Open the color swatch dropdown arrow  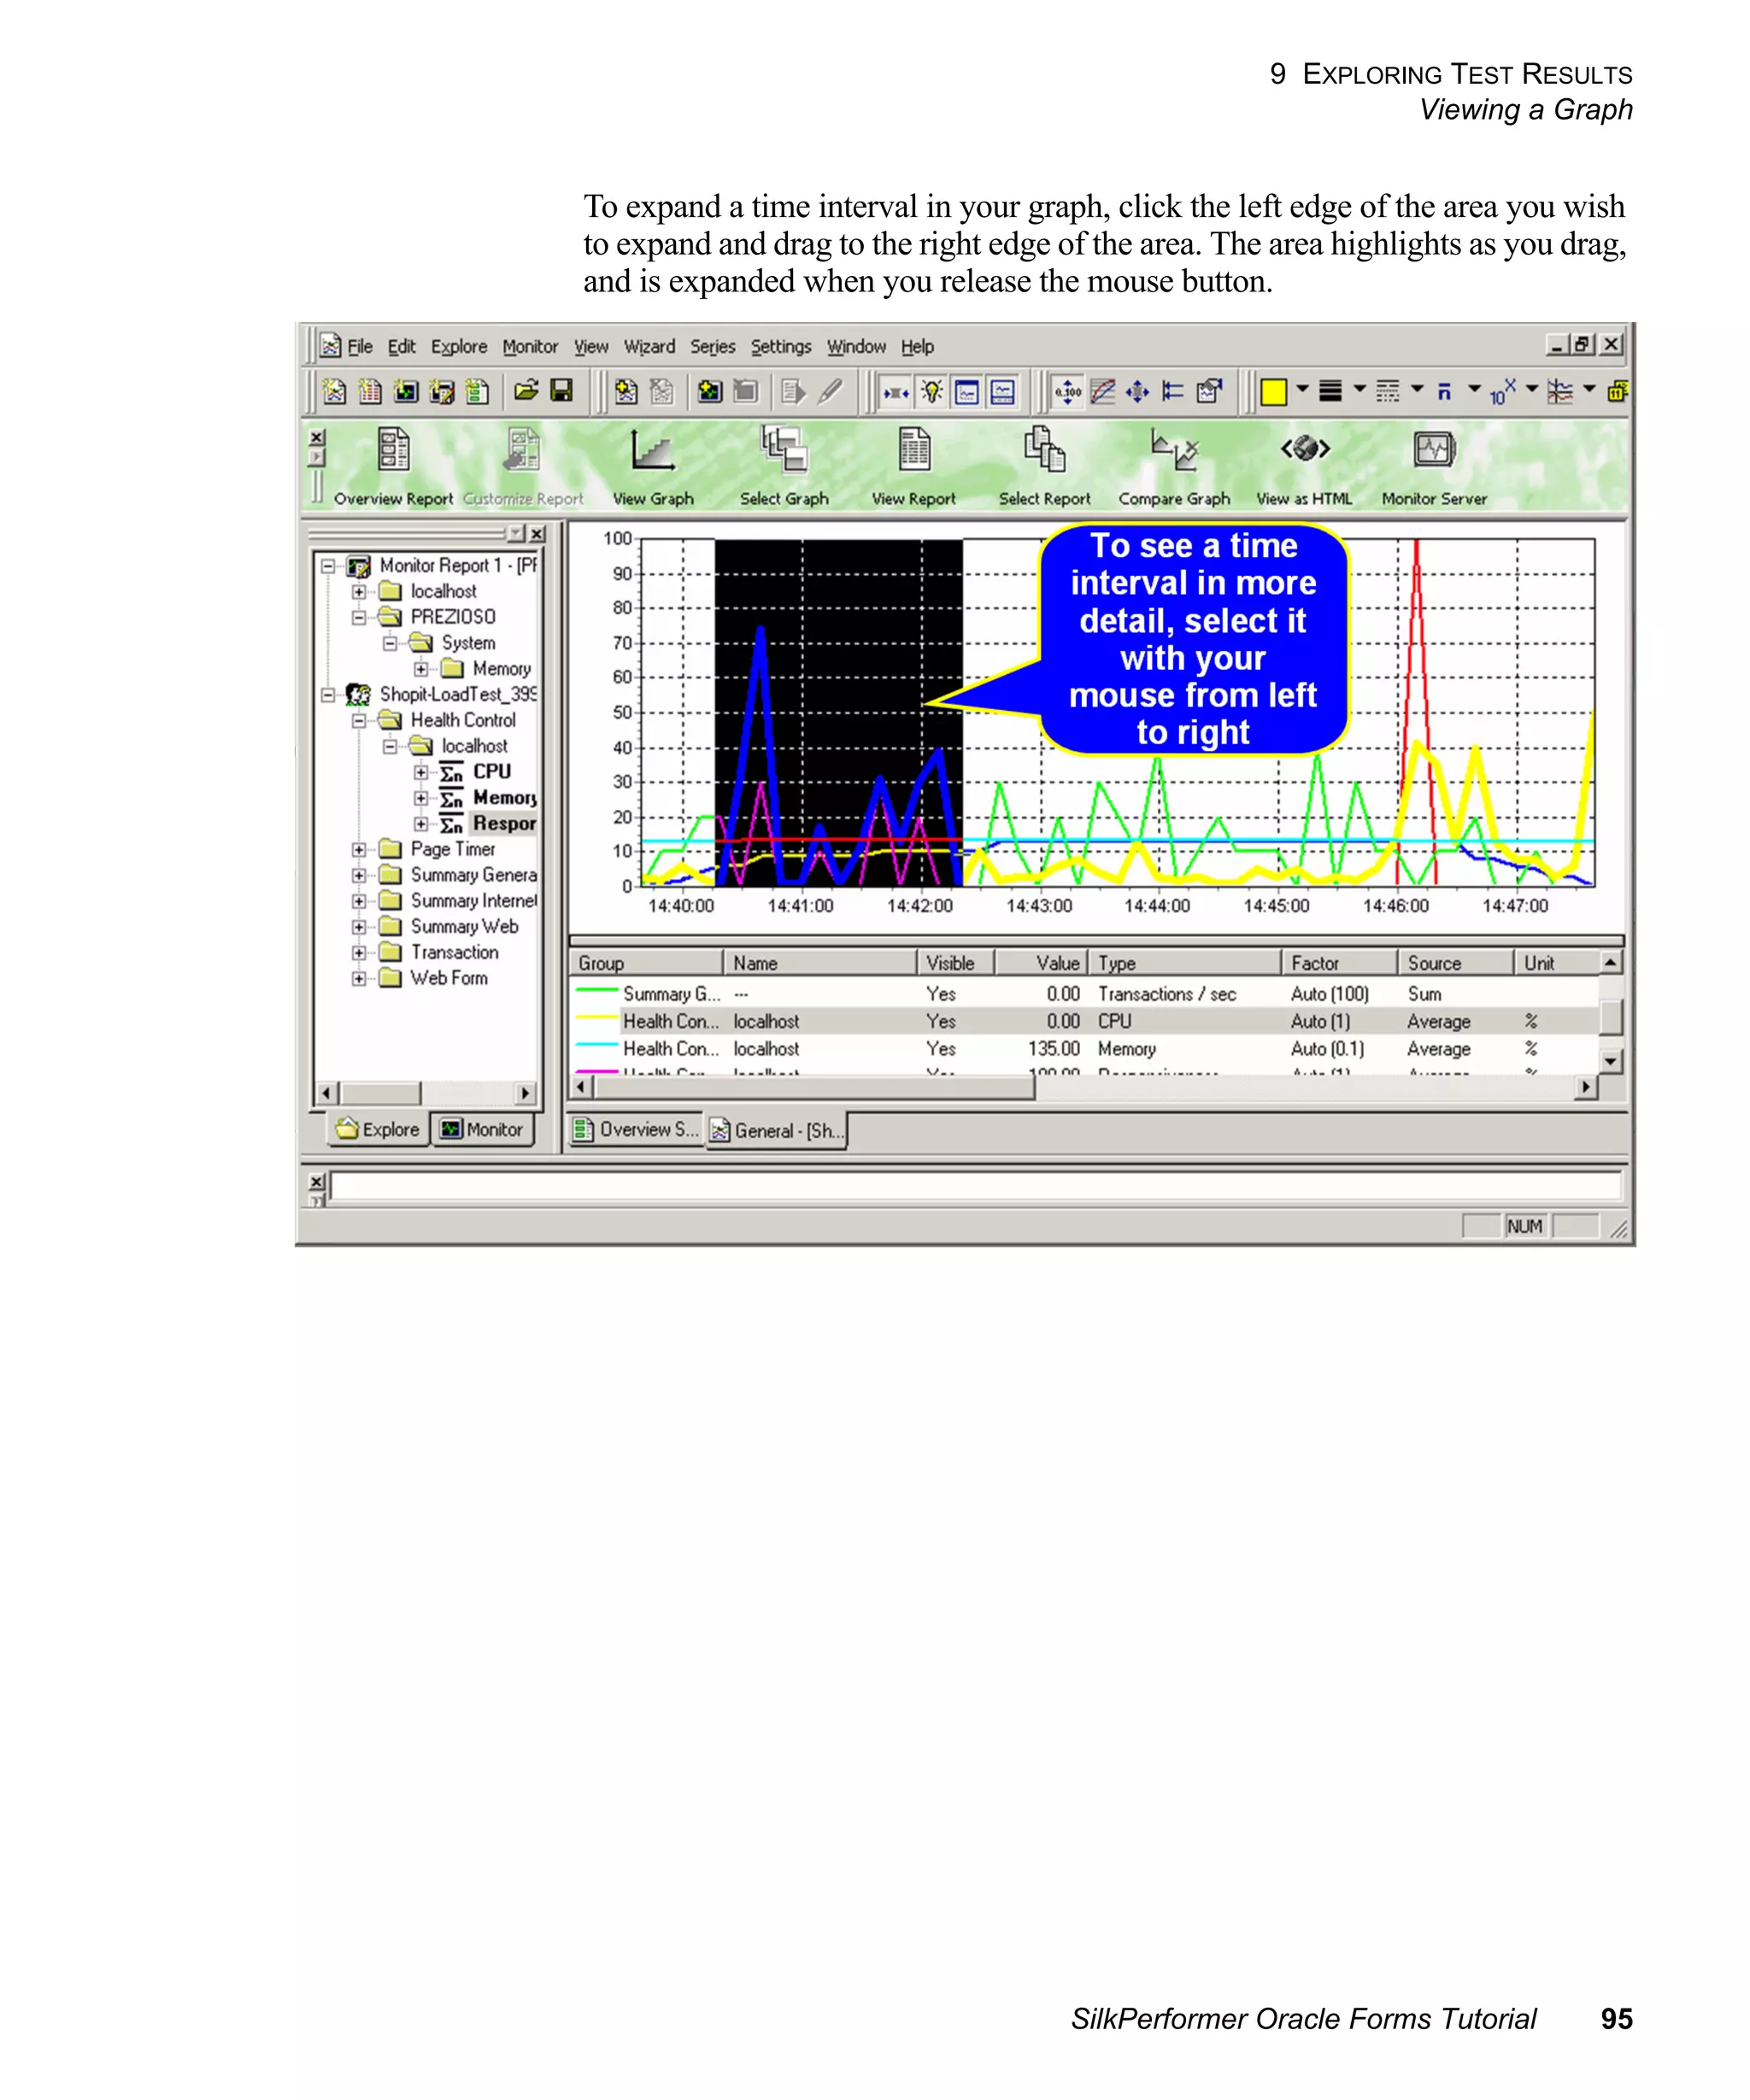coord(1302,390)
